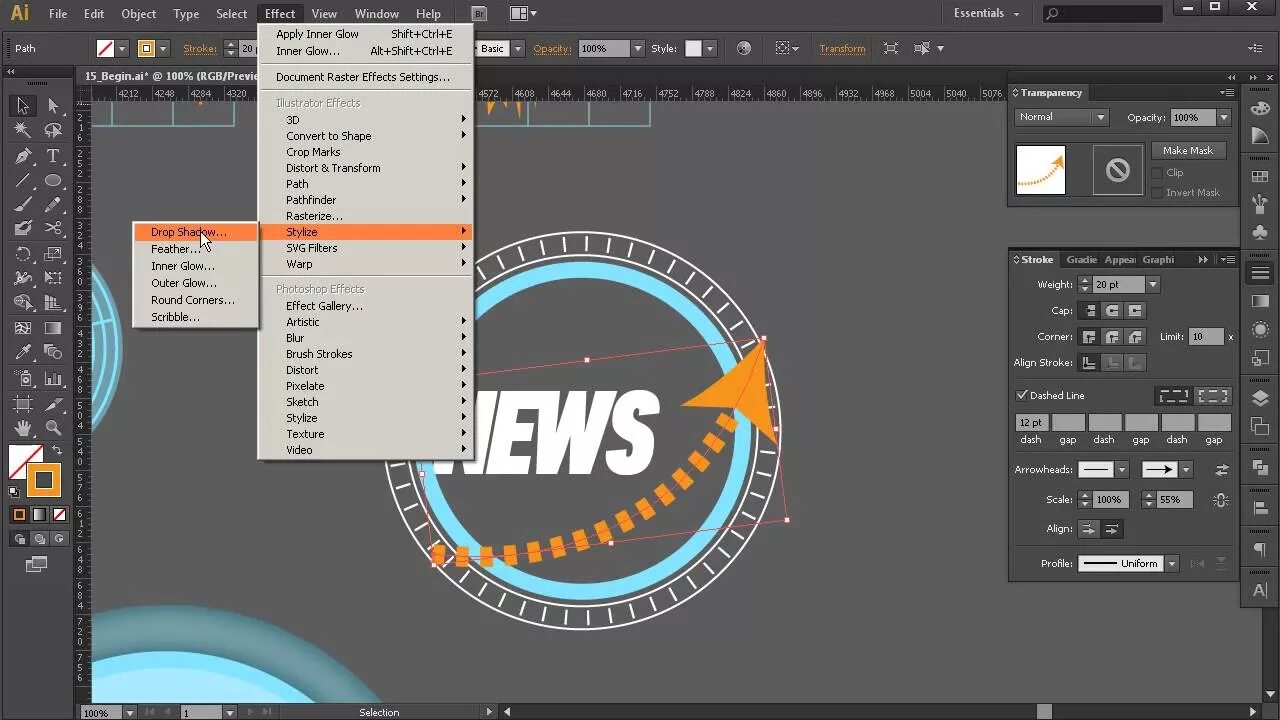This screenshot has width=1280, height=720.
Task: Open the Object menu
Action: pyautogui.click(x=138, y=14)
